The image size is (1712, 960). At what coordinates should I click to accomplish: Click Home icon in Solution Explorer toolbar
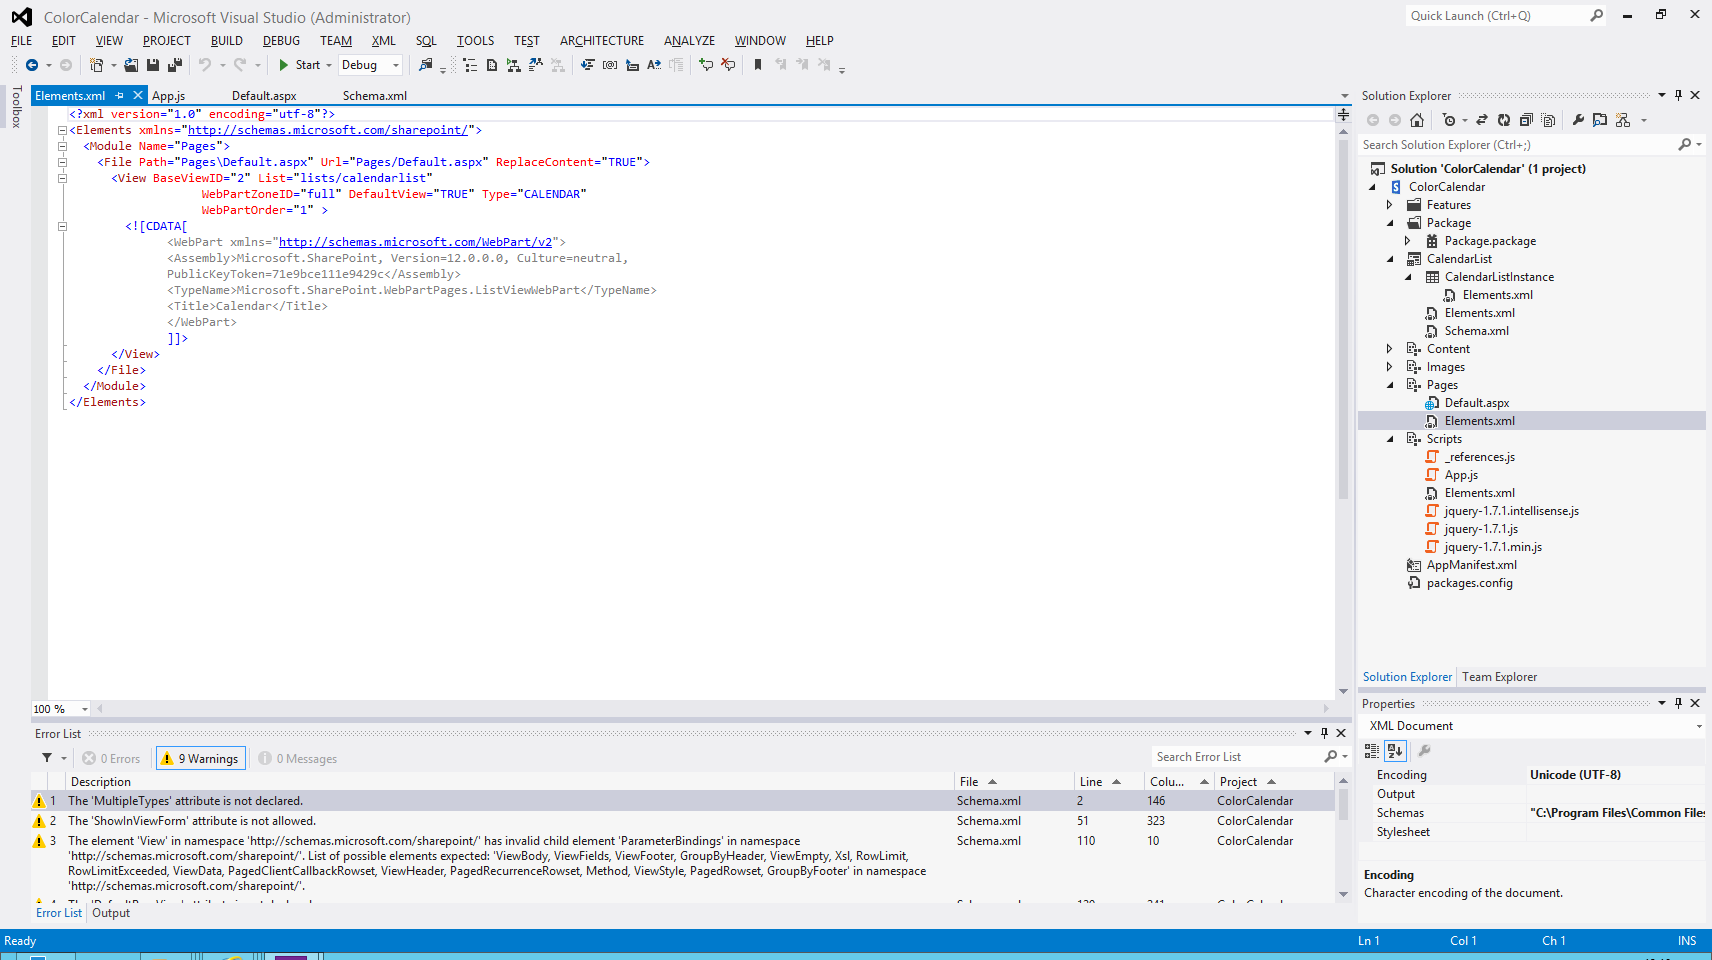tap(1417, 120)
